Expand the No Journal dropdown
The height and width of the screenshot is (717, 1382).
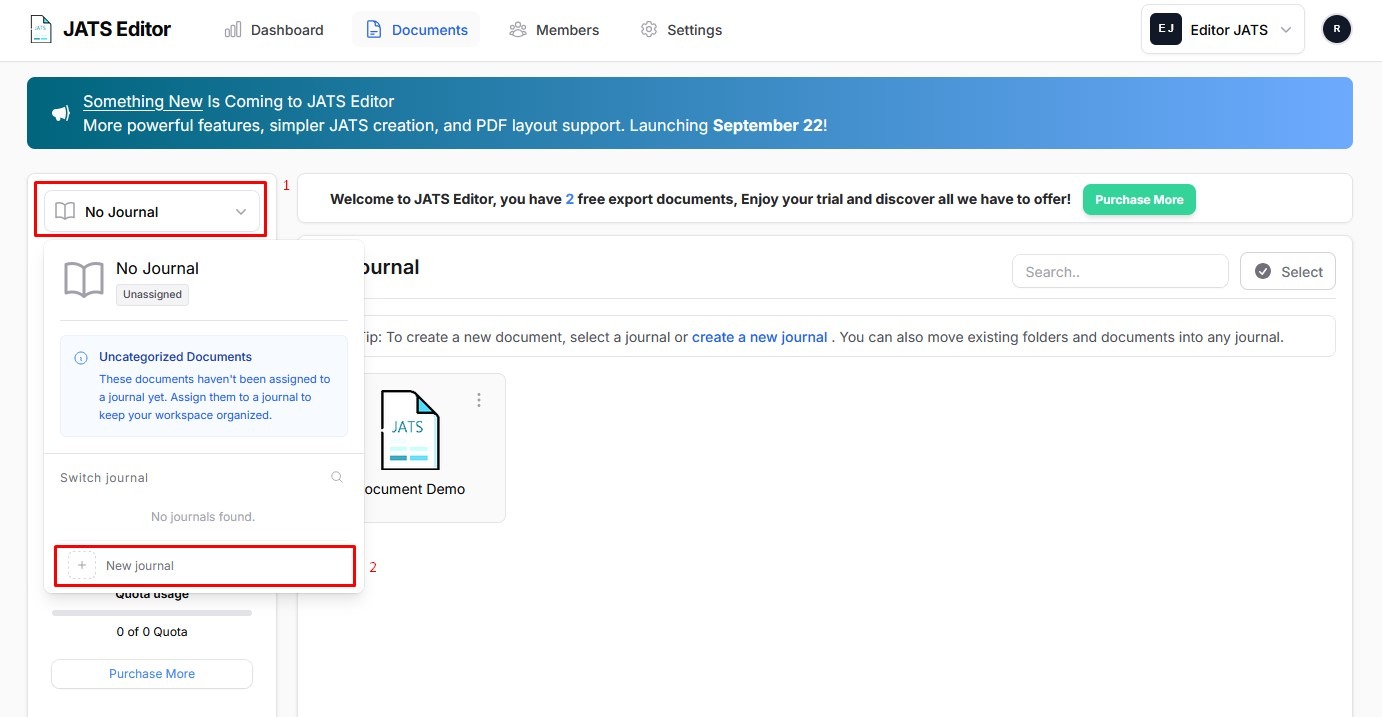pyautogui.click(x=152, y=211)
